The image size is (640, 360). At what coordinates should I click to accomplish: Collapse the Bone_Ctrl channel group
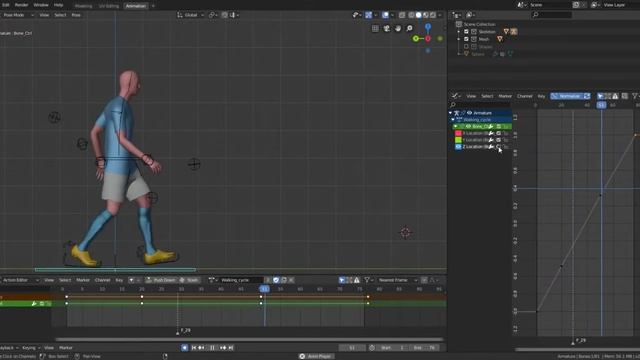click(x=456, y=127)
